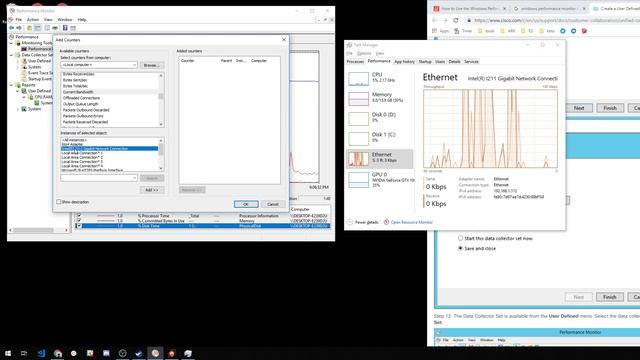The image size is (640, 360).
Task: Select Disk 0 (D:) in Task Manager sidebar
Action: (380, 118)
